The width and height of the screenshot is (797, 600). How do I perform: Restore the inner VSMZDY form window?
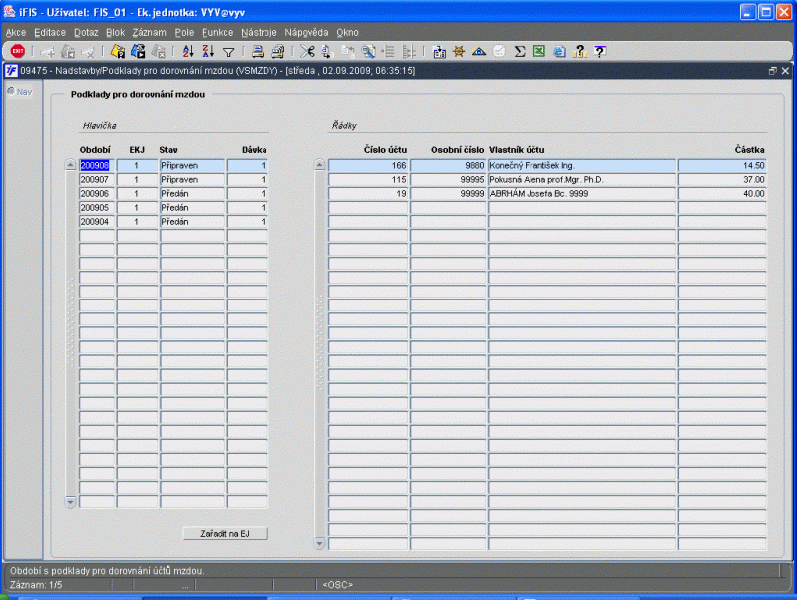point(773,71)
